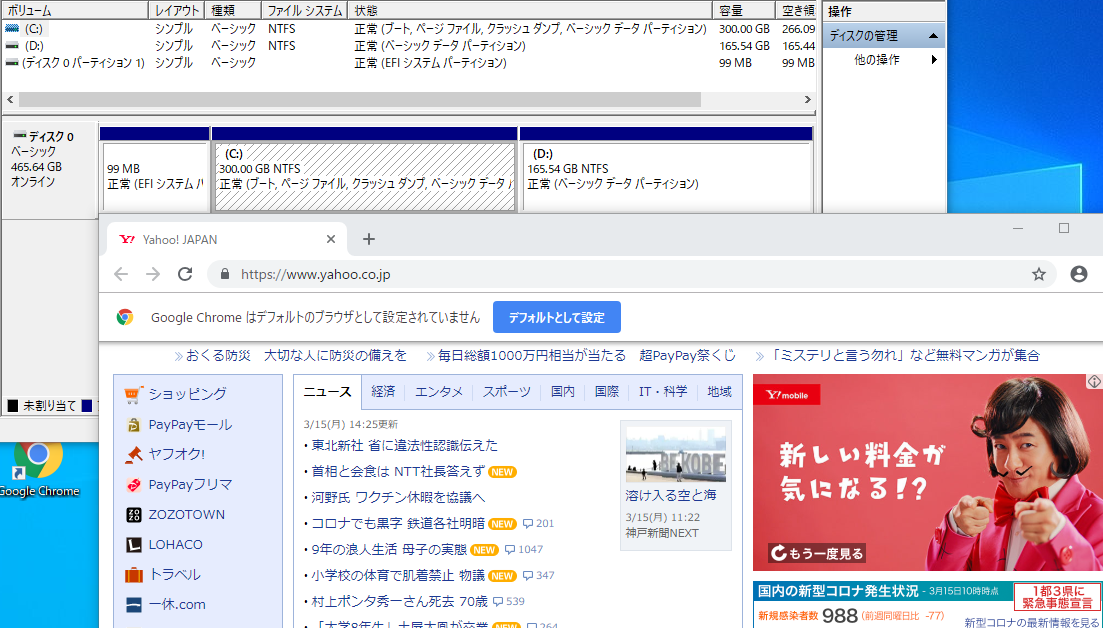Click the Chrome logo icon in the default browser bar
Screen dimensions: 1103x628
point(125,317)
